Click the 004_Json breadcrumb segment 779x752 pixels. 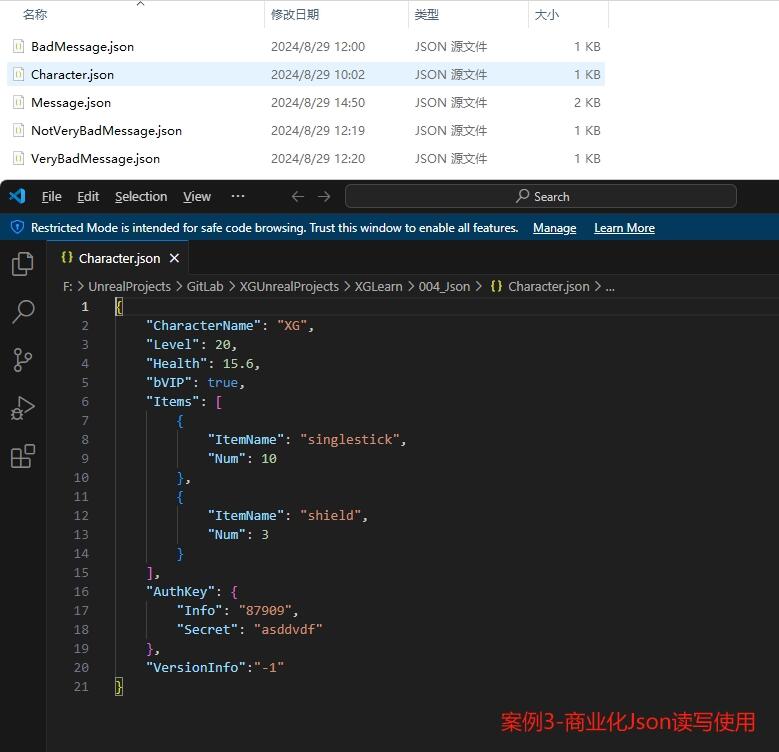pyautogui.click(x=444, y=287)
